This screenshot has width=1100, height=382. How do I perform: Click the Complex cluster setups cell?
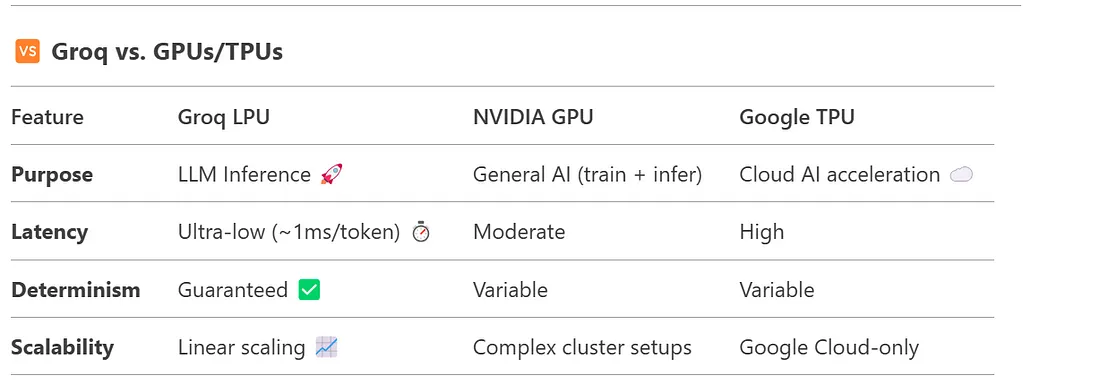coord(582,348)
